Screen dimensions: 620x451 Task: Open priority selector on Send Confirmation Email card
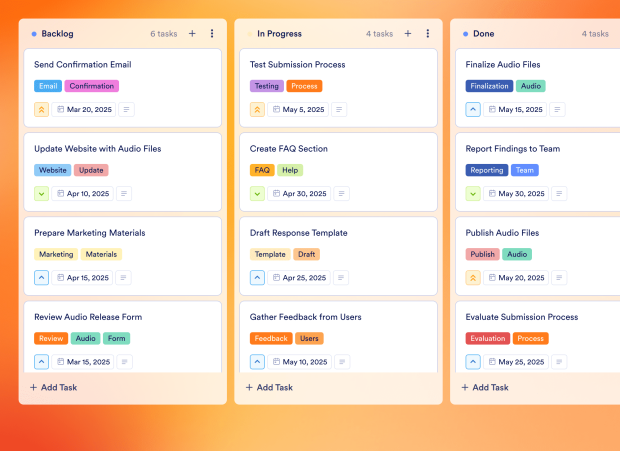(x=42, y=109)
